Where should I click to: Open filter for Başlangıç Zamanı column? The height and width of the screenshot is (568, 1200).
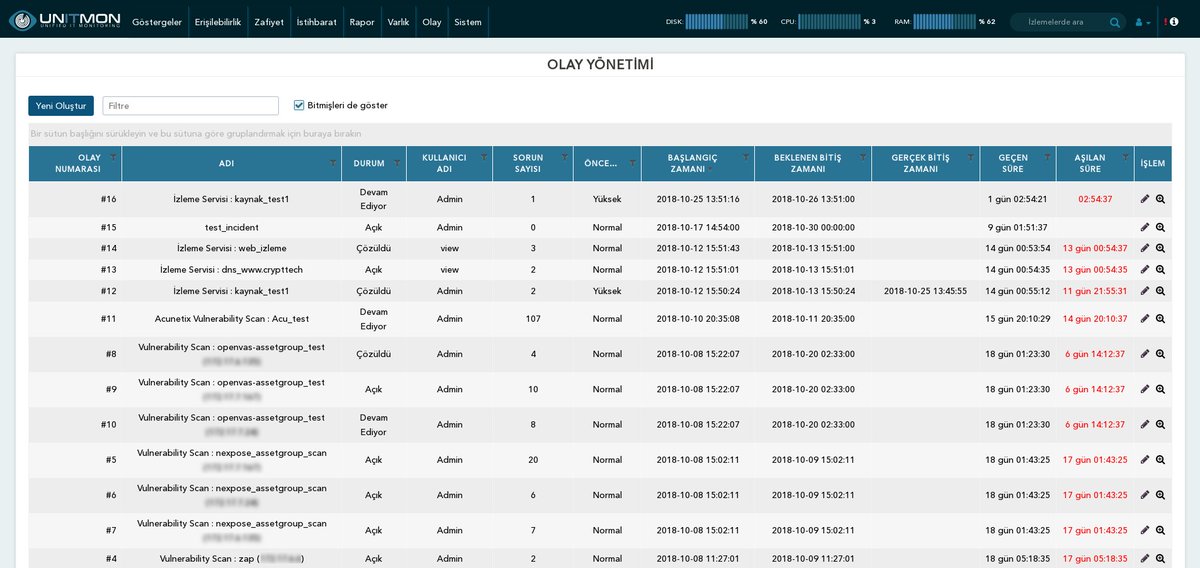[746, 157]
